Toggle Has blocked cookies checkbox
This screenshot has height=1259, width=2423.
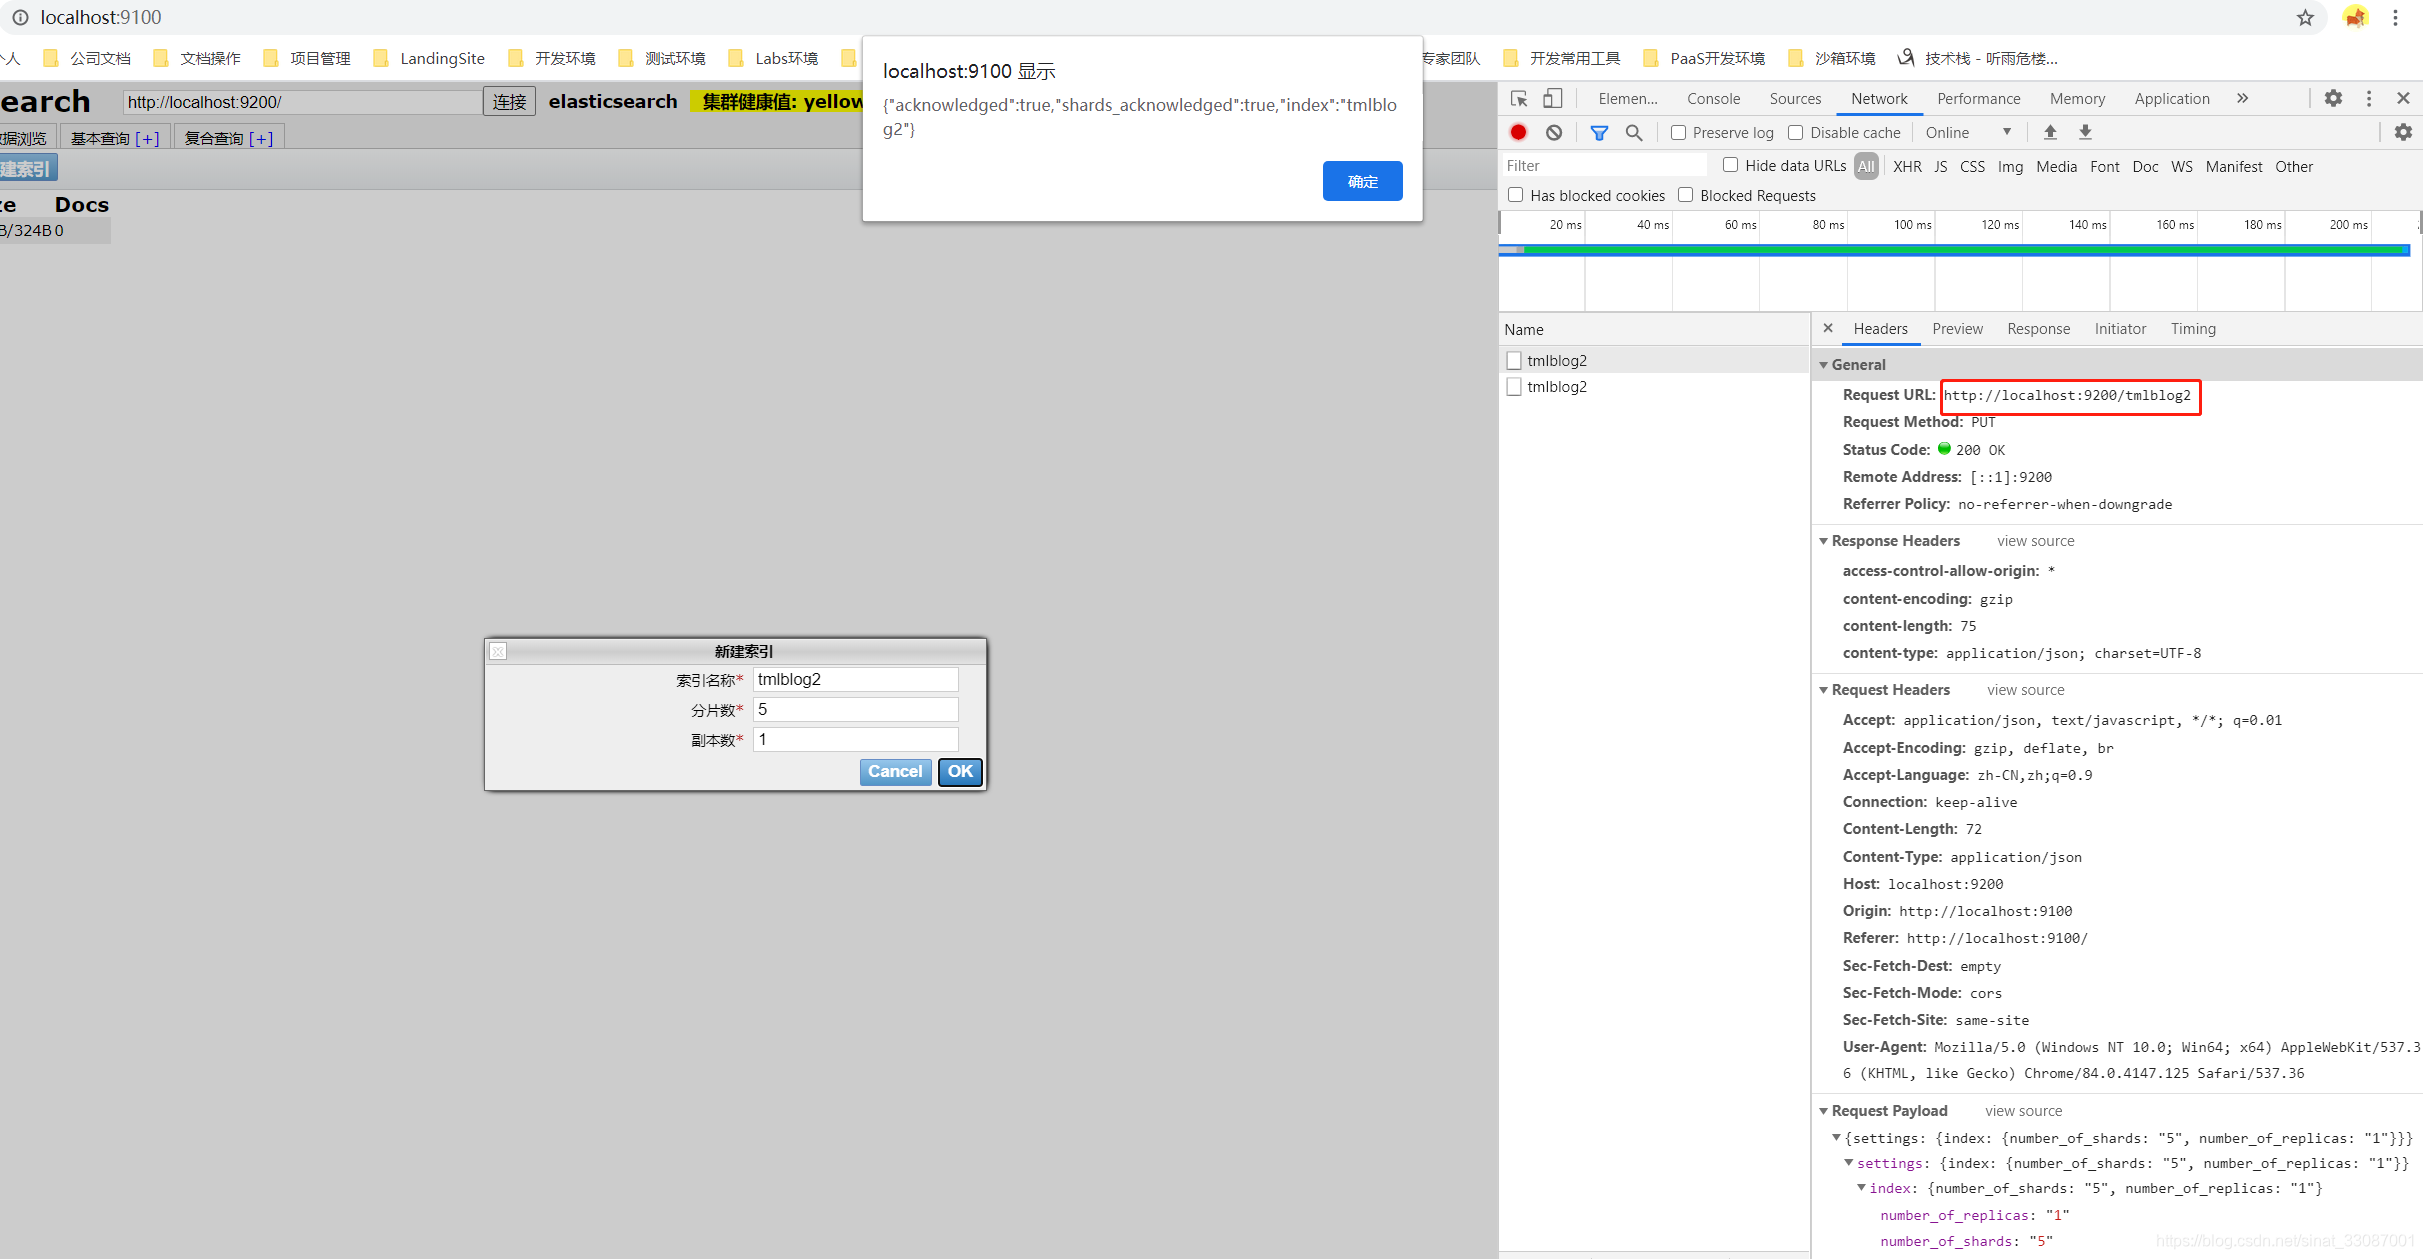point(1514,195)
